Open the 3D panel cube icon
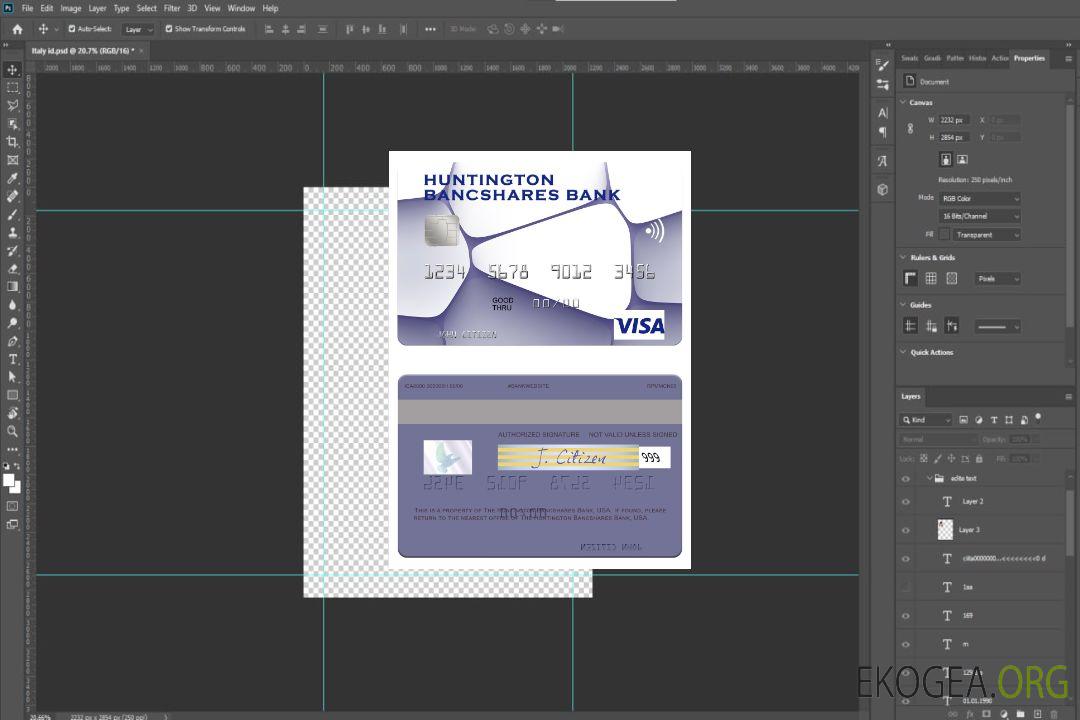Image resolution: width=1080 pixels, height=720 pixels. [x=882, y=189]
